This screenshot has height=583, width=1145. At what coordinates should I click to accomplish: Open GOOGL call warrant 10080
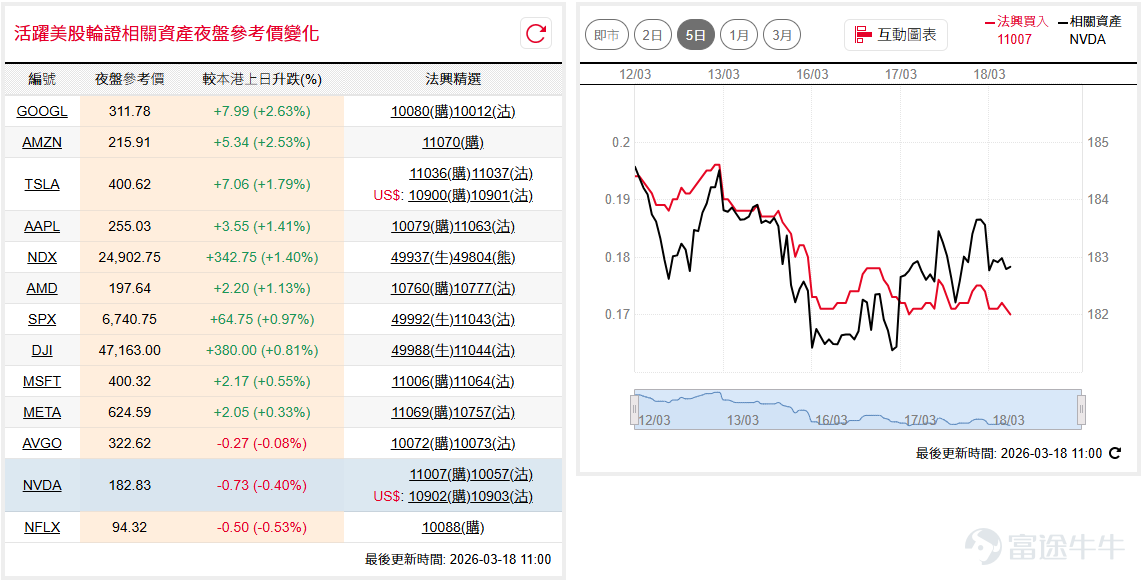[421, 111]
